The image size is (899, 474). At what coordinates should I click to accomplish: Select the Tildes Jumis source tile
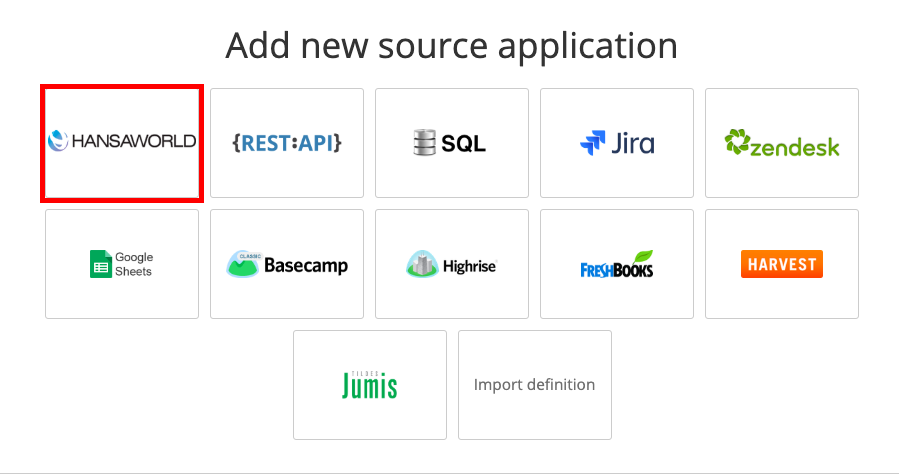coord(369,385)
